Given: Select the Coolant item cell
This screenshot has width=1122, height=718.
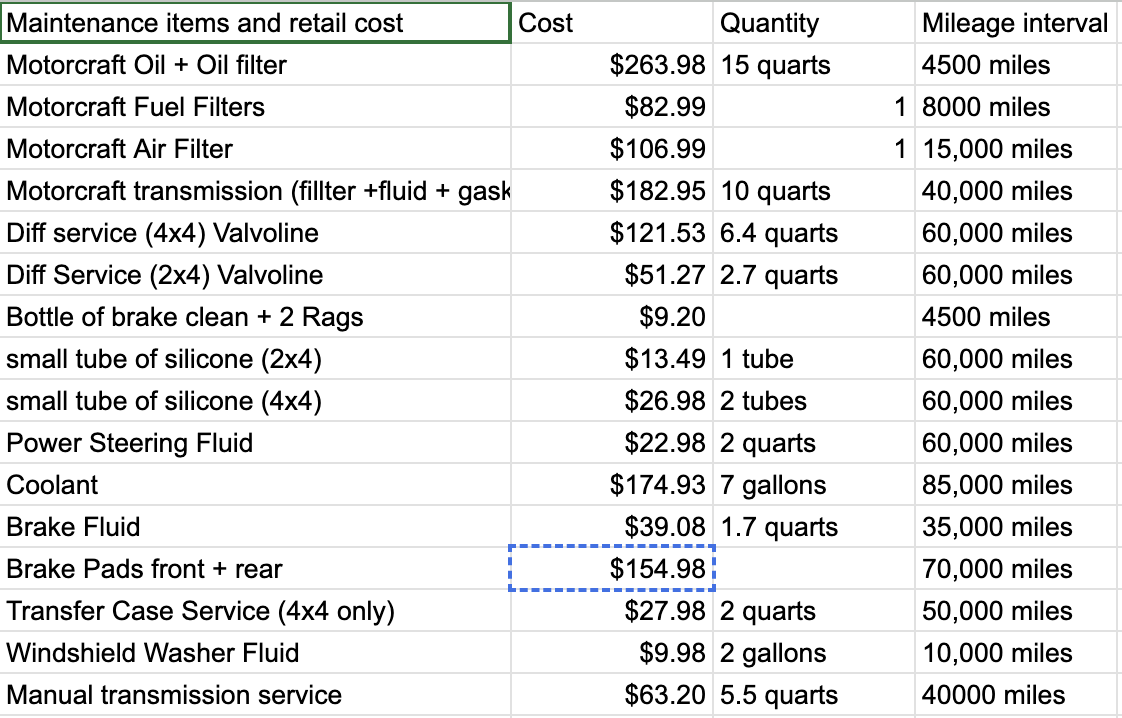Looking at the screenshot, I should coord(255,485).
